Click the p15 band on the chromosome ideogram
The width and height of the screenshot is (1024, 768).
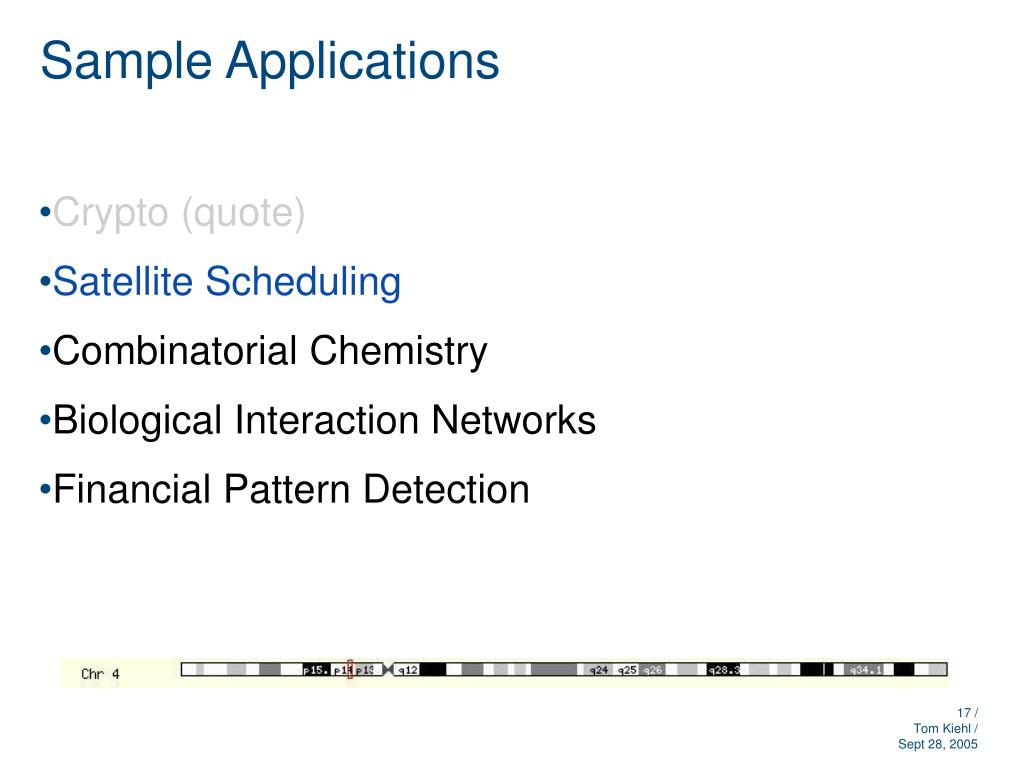click(x=316, y=669)
